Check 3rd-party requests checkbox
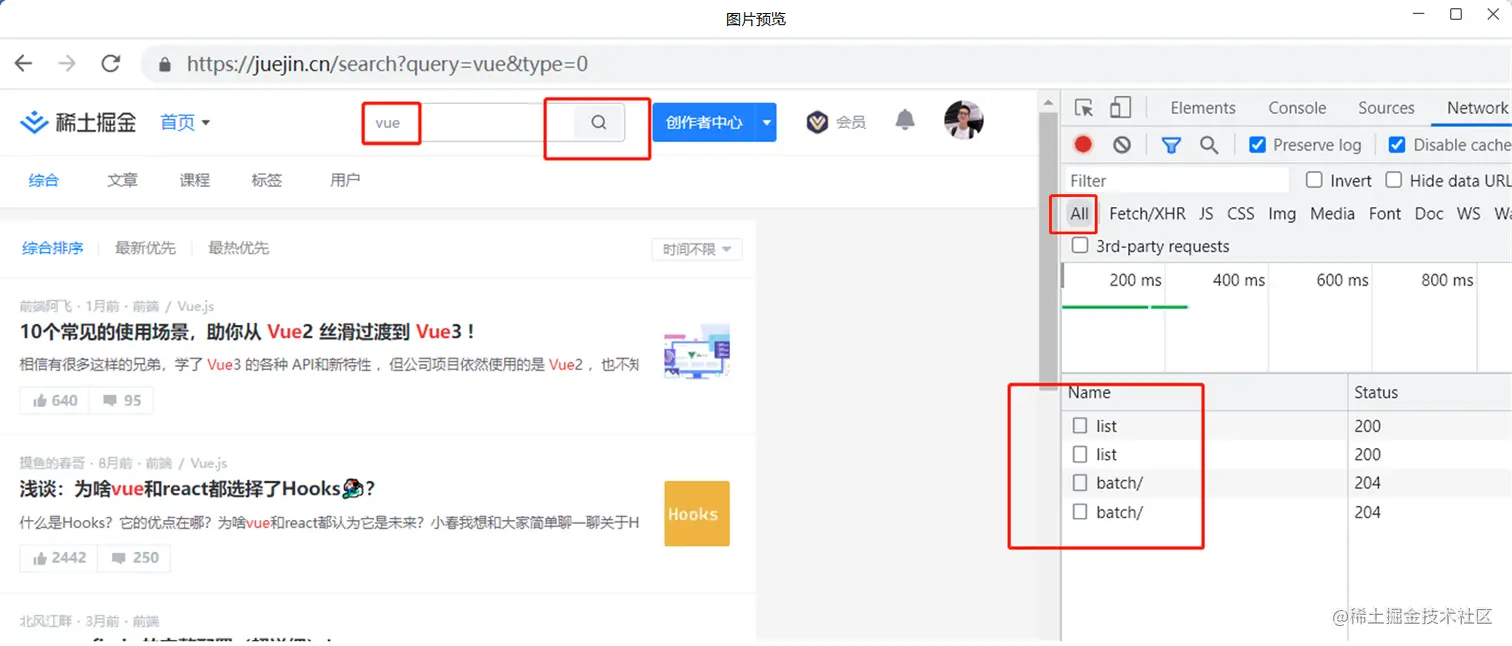 [1080, 245]
